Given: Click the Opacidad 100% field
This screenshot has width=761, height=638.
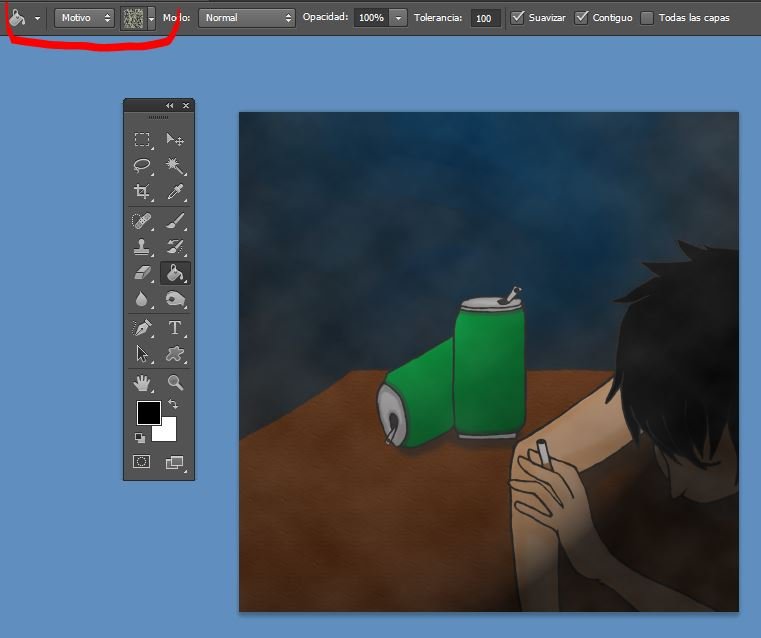Looking at the screenshot, I should pyautogui.click(x=372, y=18).
